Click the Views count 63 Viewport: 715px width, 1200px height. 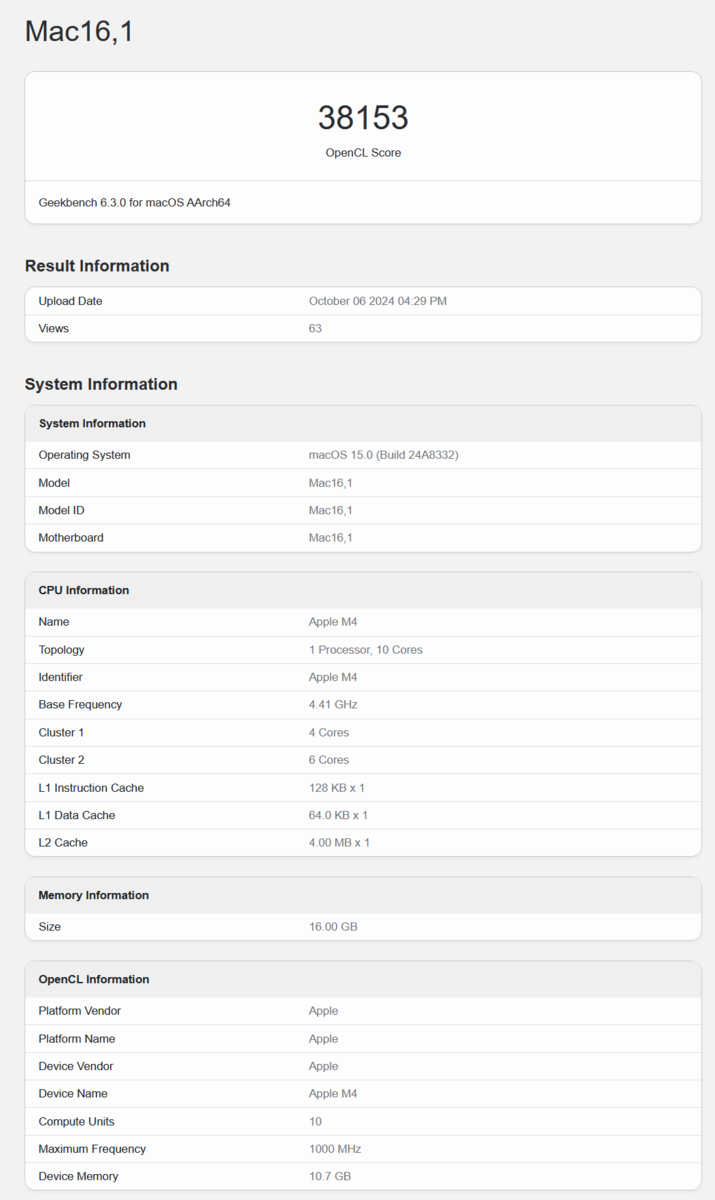(x=315, y=328)
